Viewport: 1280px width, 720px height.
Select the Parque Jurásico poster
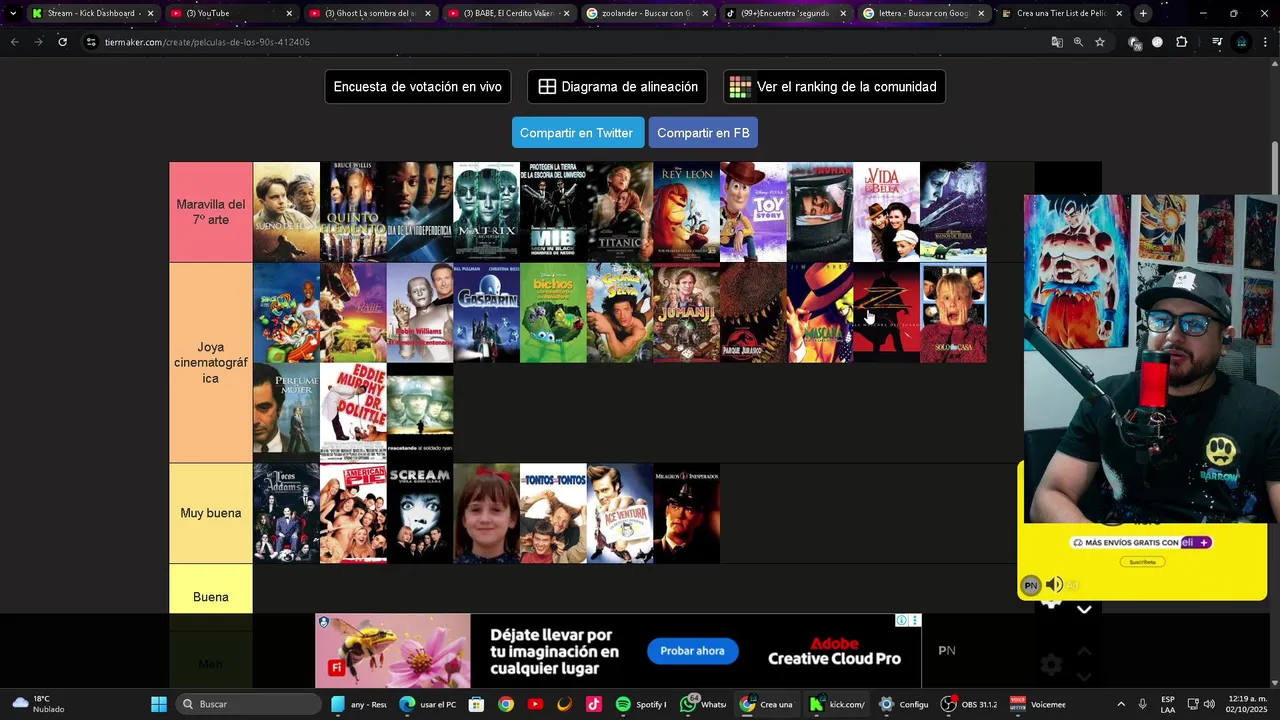tap(753, 313)
